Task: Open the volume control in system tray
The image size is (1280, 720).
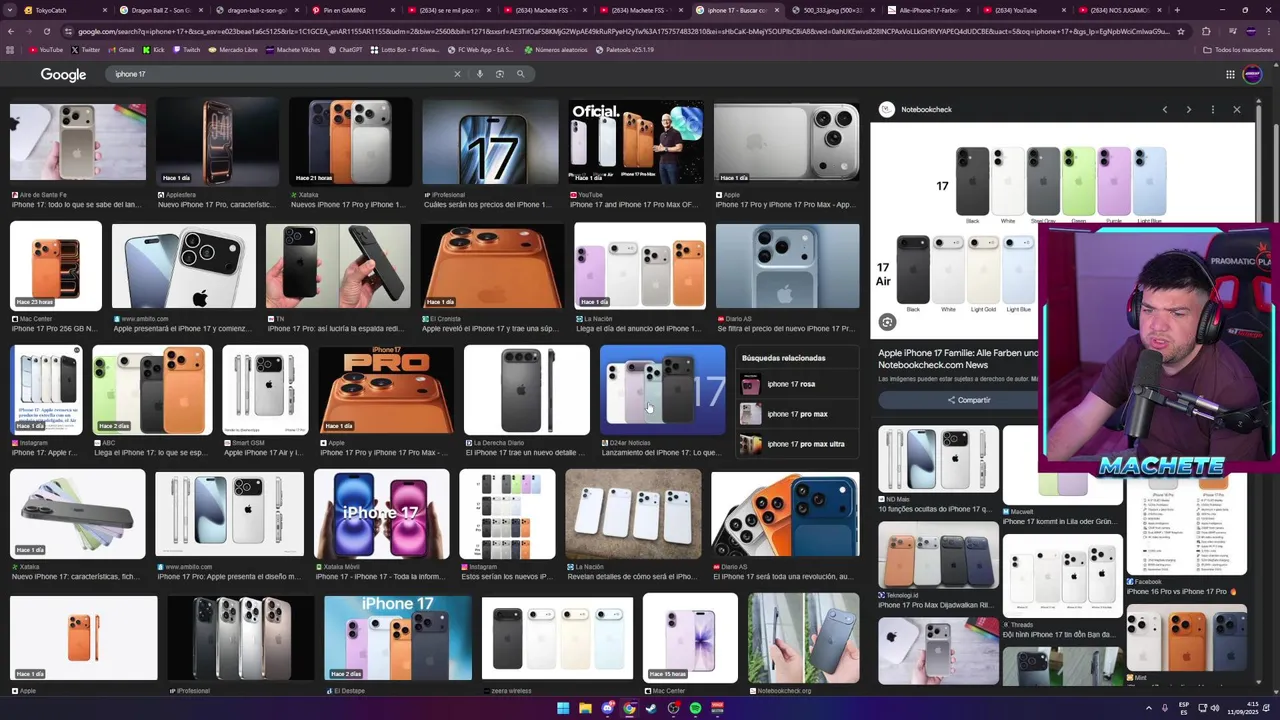Action: [x=1215, y=708]
